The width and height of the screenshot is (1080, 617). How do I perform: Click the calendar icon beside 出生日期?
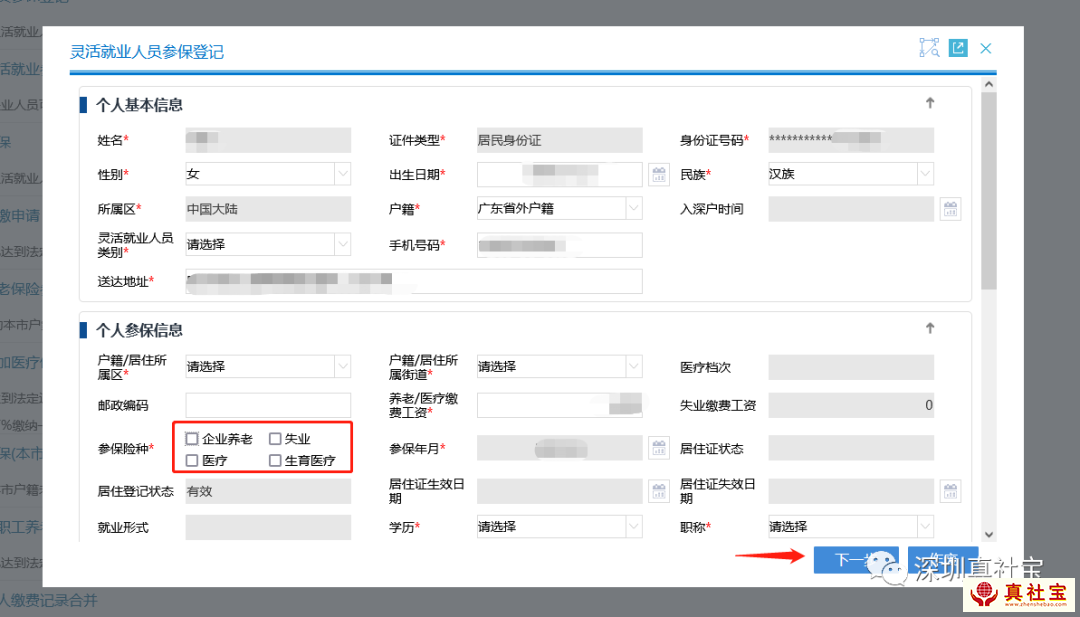pyautogui.click(x=658, y=175)
